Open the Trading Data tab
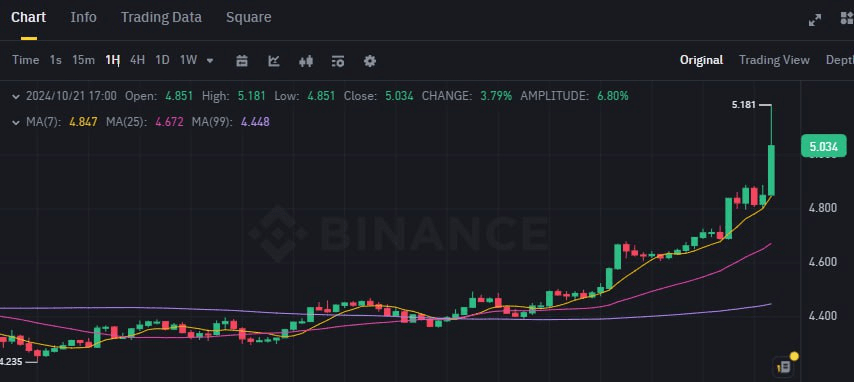This screenshot has height=382, width=854. point(161,17)
